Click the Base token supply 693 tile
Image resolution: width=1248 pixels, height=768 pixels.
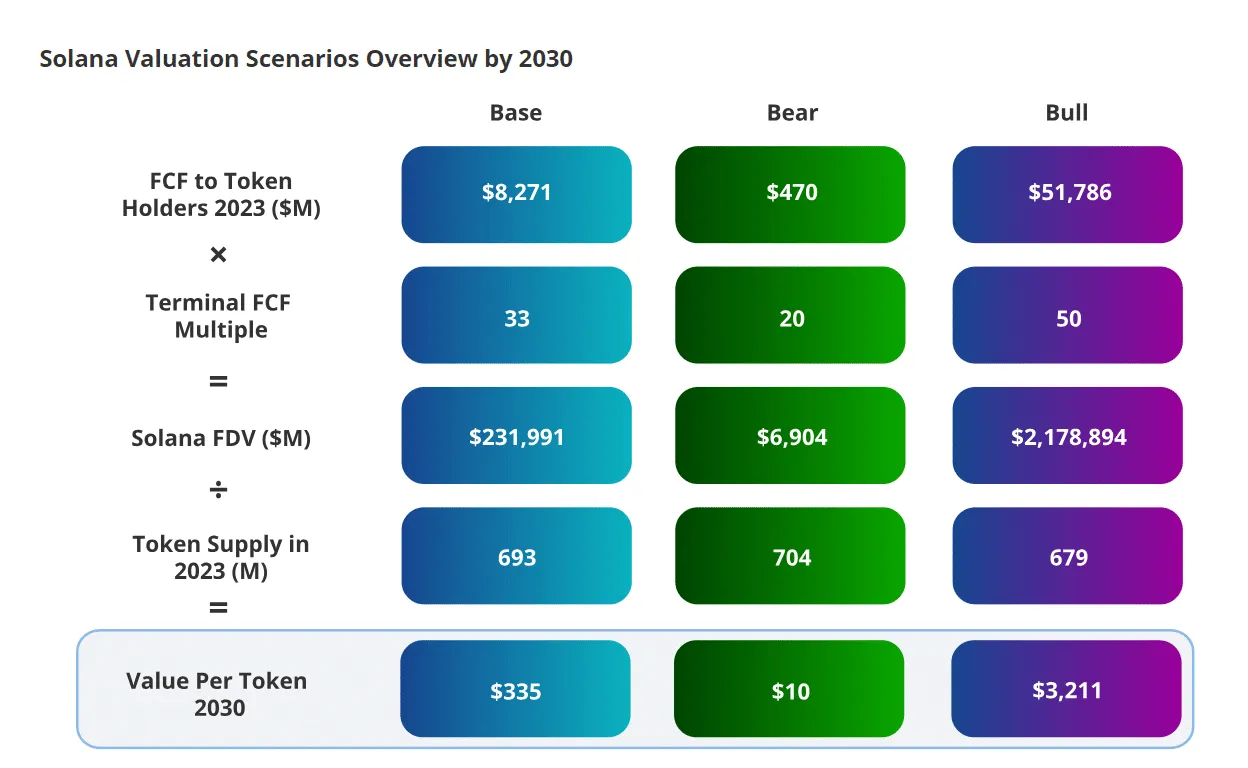(516, 556)
